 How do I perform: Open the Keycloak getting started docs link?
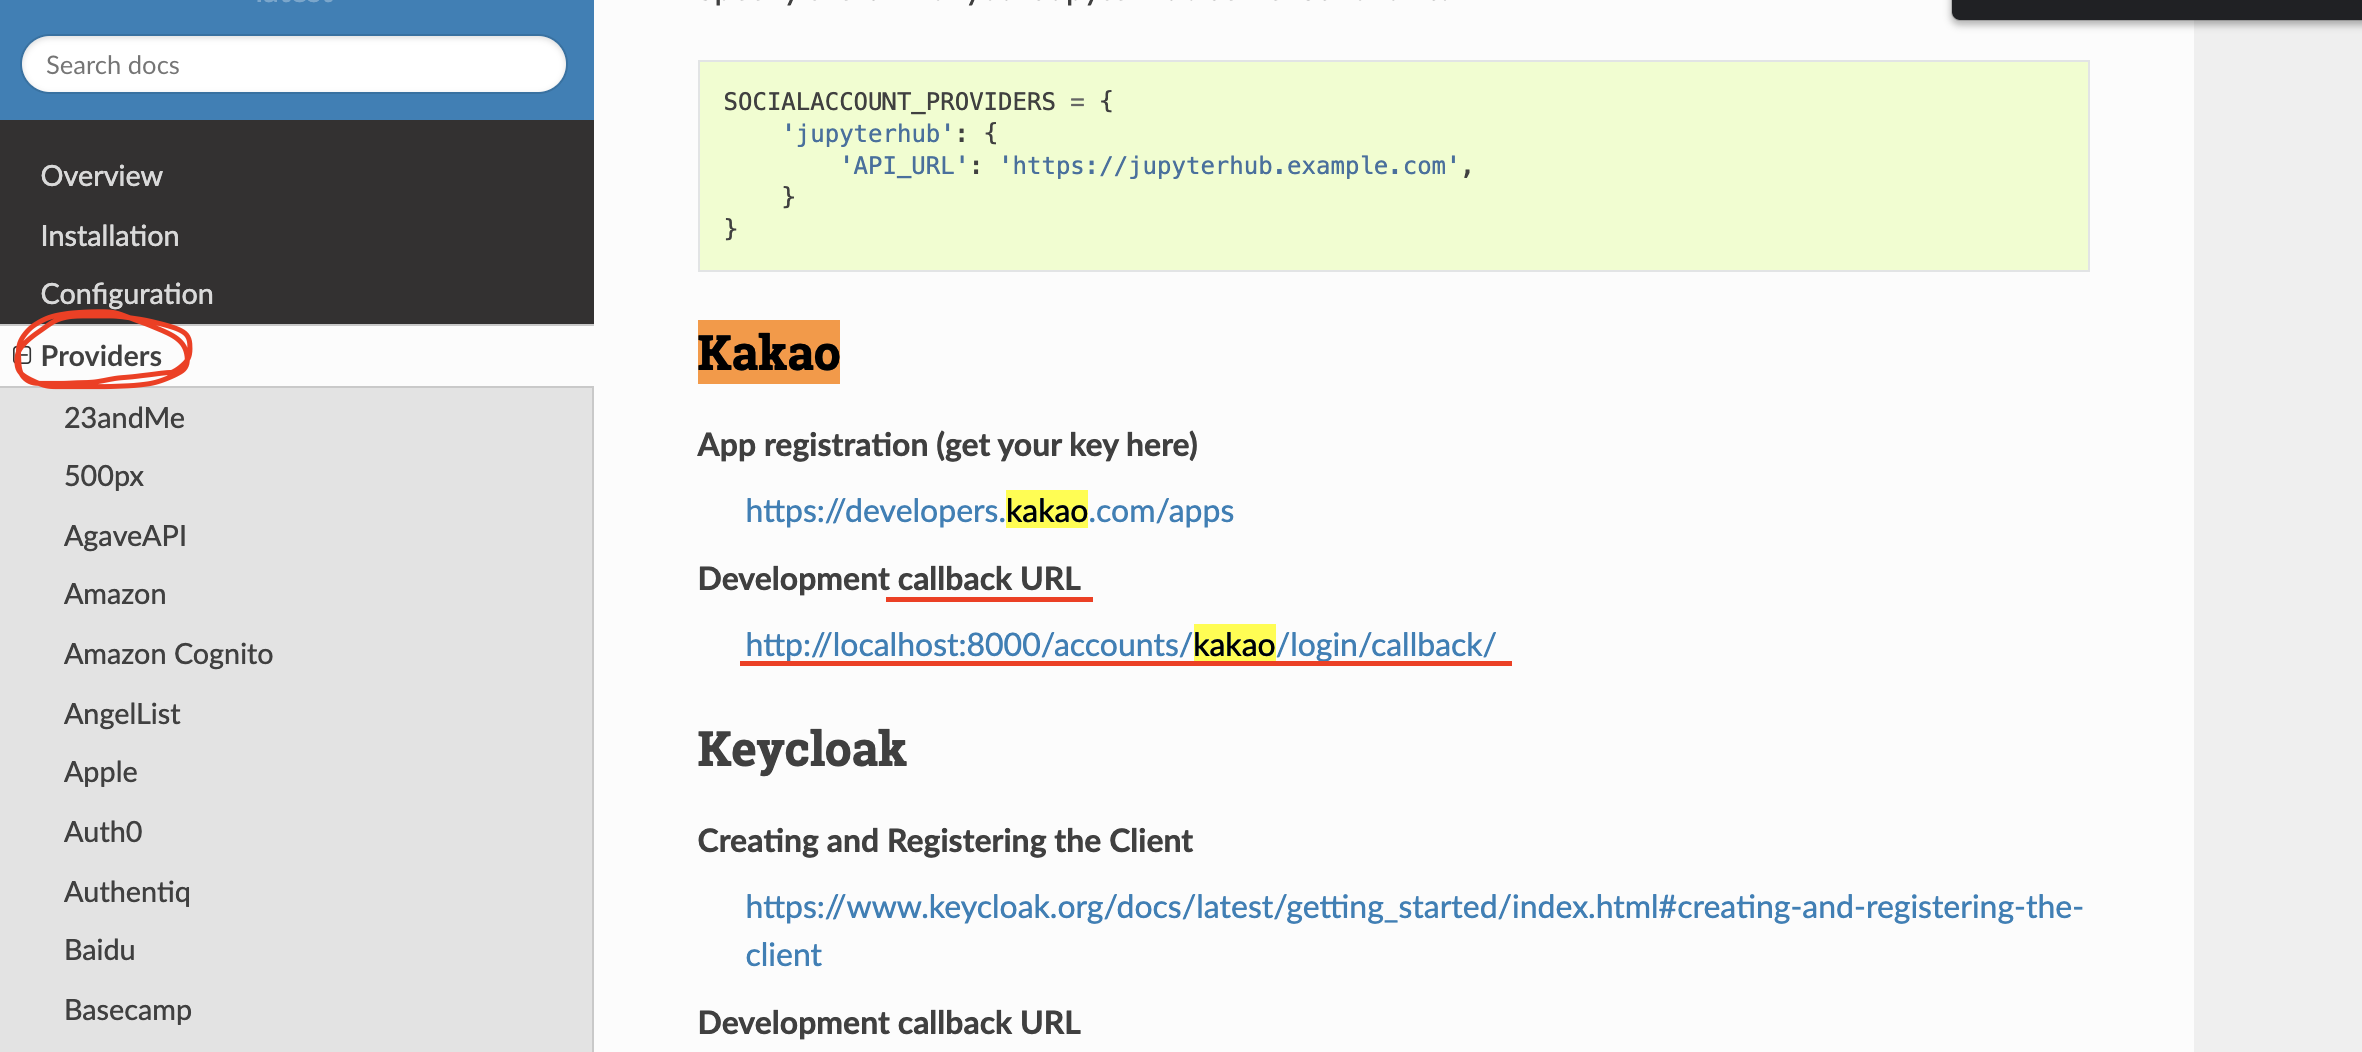1414,930
